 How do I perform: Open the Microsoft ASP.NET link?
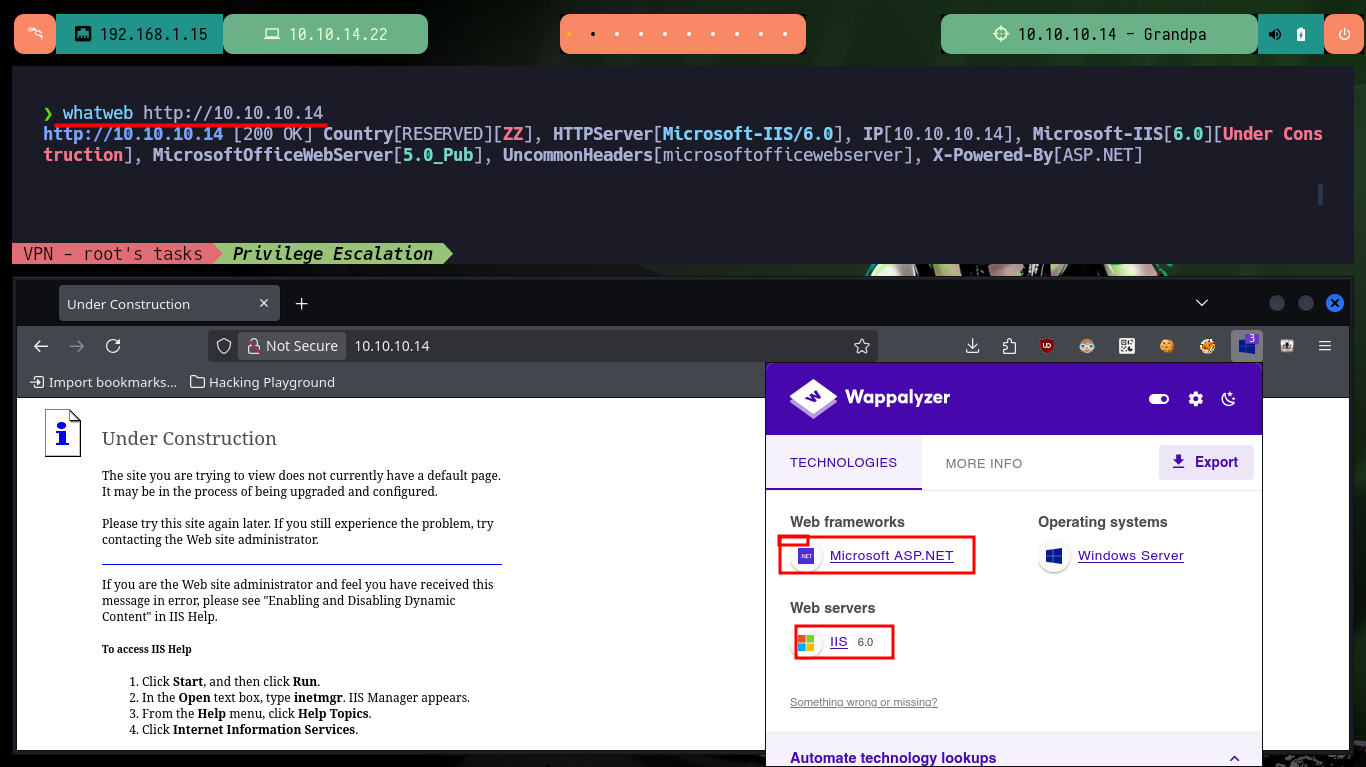pyautogui.click(x=892, y=556)
